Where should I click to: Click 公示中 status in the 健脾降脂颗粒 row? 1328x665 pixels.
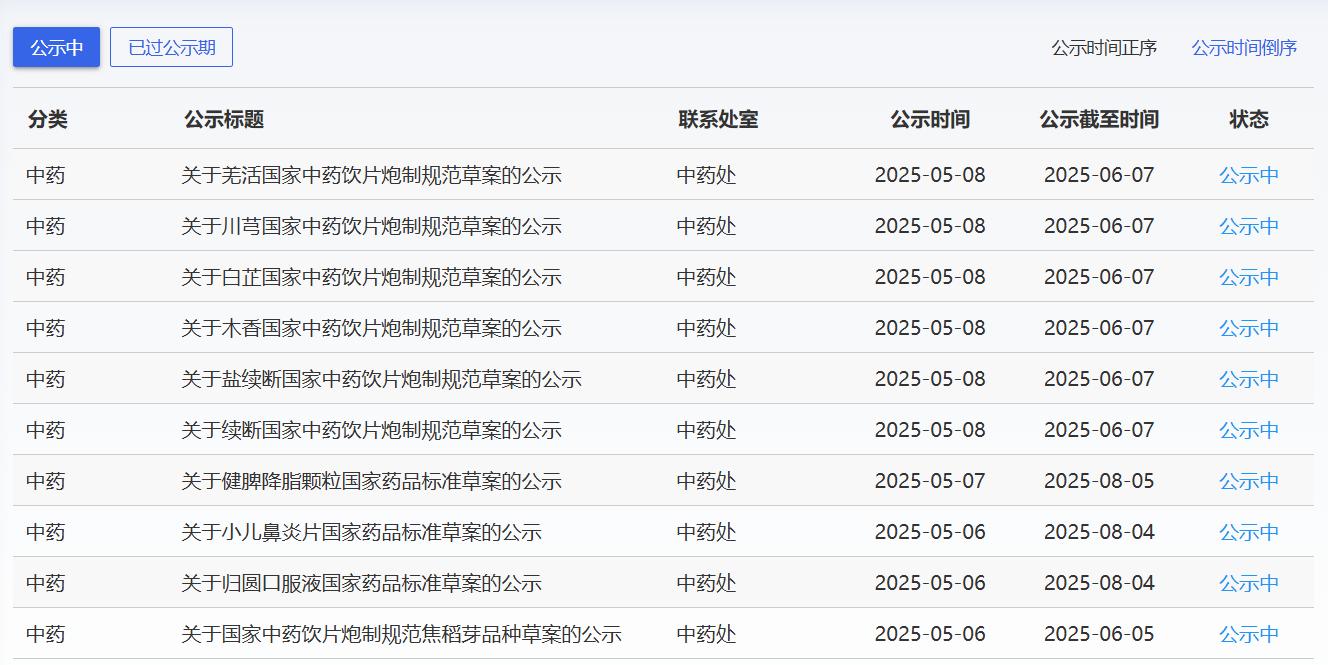point(1248,481)
